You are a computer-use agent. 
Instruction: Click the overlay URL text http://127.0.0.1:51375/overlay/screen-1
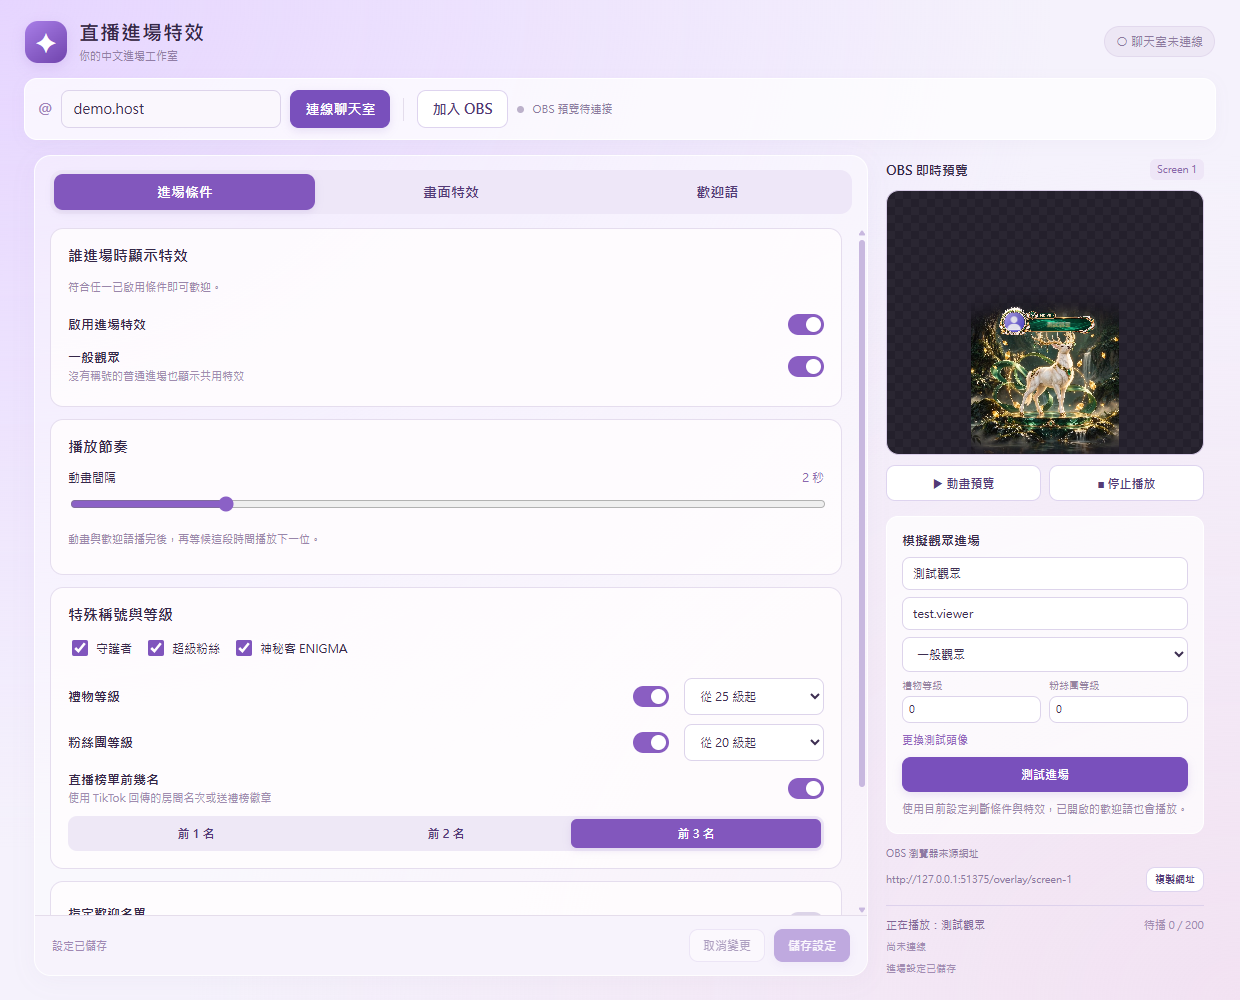pos(979,879)
